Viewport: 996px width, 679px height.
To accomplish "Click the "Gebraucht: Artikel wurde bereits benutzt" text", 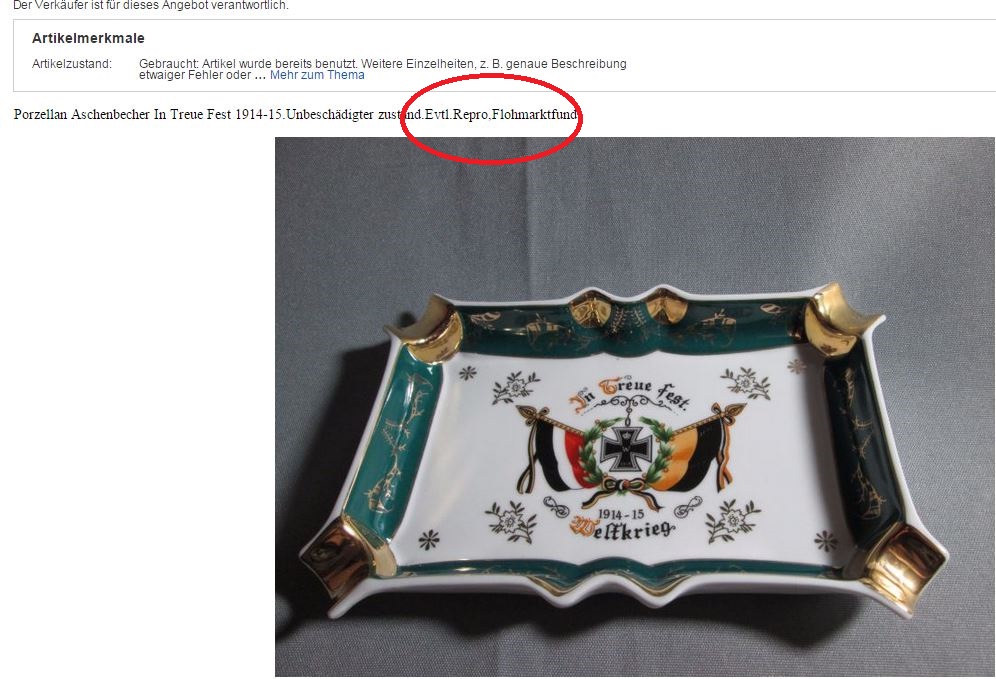I will tap(248, 64).
